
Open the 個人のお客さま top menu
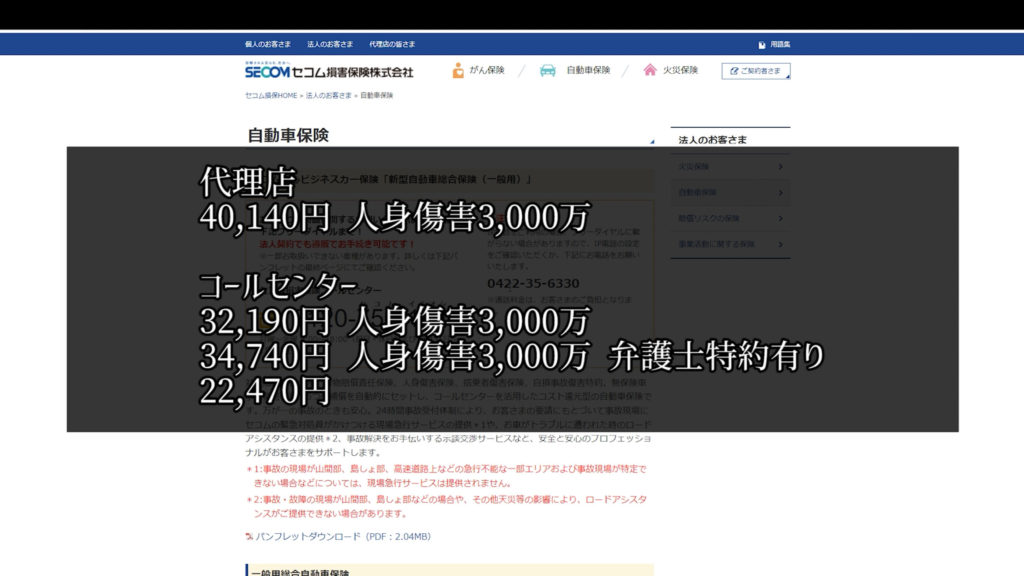click(268, 45)
